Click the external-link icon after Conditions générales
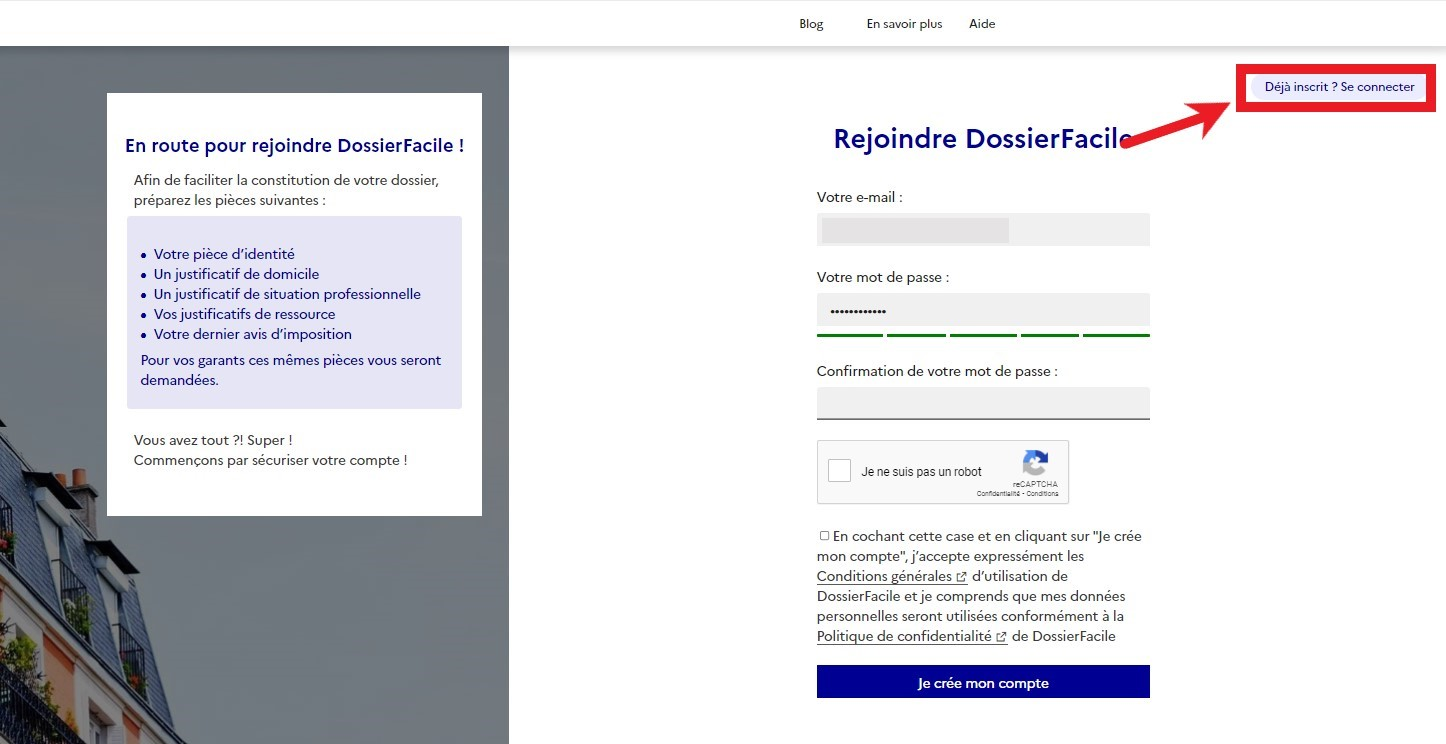Viewport: 1446px width, 744px height. click(962, 577)
